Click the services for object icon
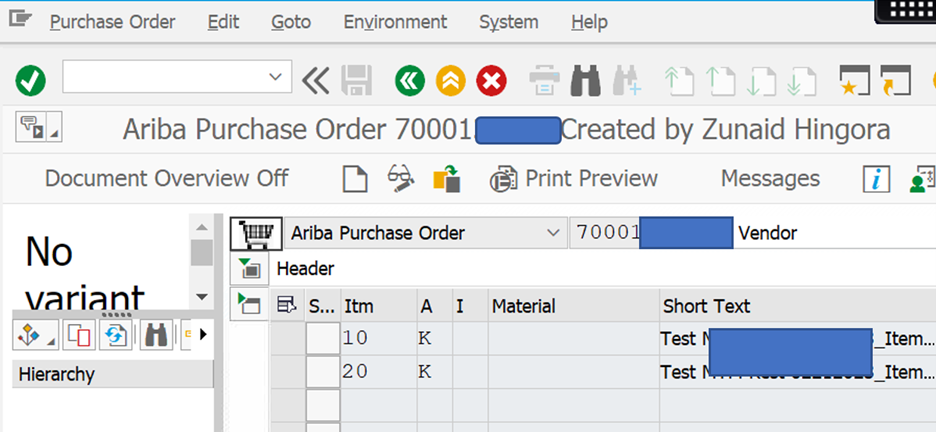Image resolution: width=936 pixels, height=432 pixels. click(31, 126)
